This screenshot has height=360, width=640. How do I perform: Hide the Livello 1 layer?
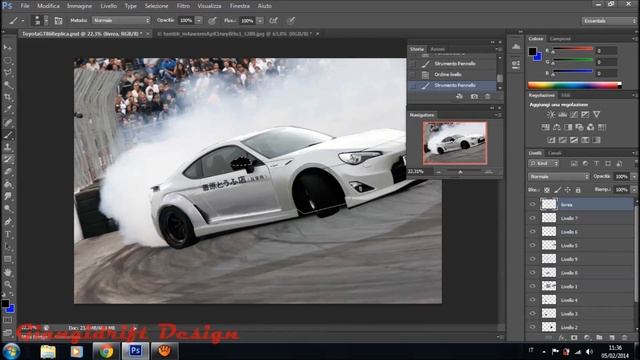click(x=532, y=286)
